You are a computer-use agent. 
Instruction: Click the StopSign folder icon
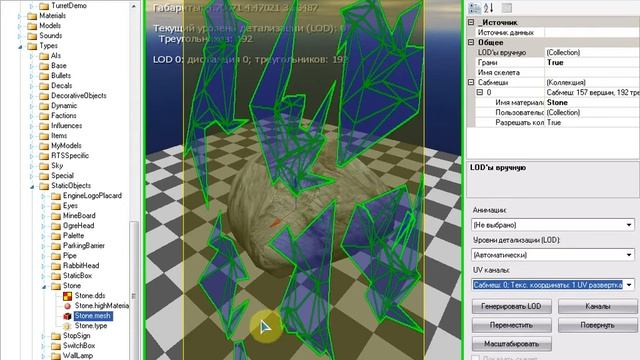pyautogui.click(x=56, y=336)
